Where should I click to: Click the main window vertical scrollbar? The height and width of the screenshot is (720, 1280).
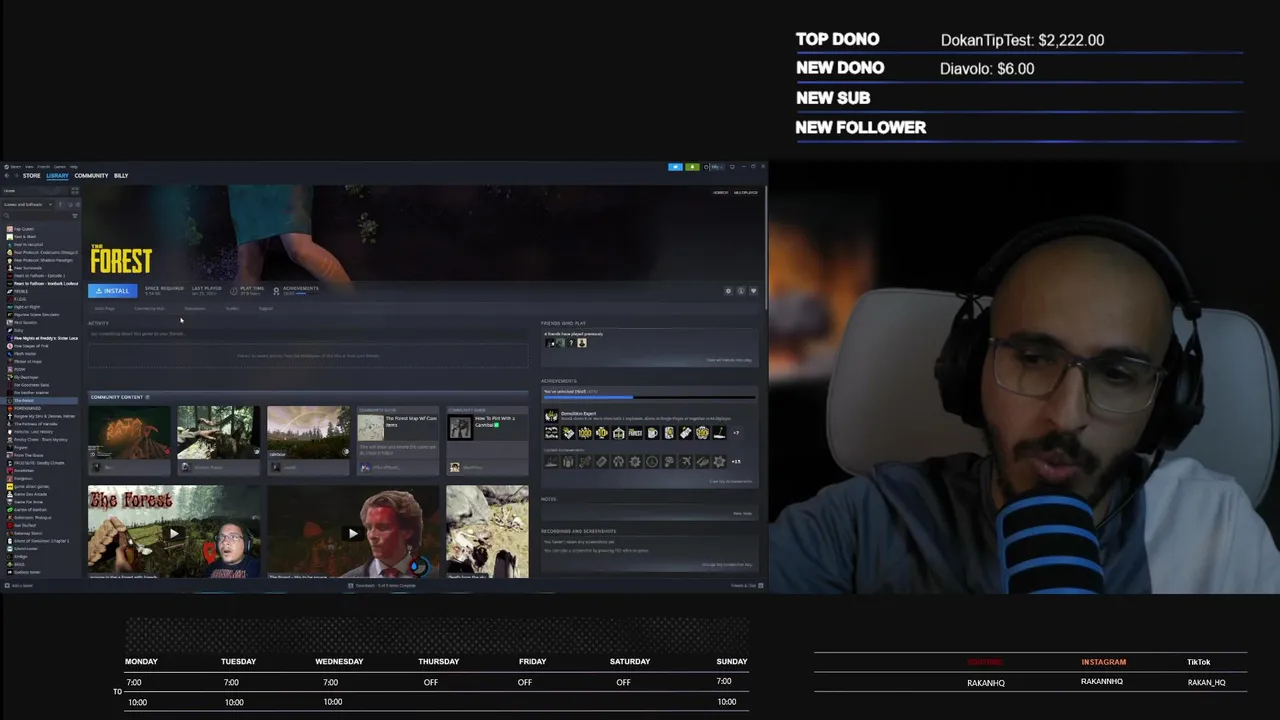point(765,250)
